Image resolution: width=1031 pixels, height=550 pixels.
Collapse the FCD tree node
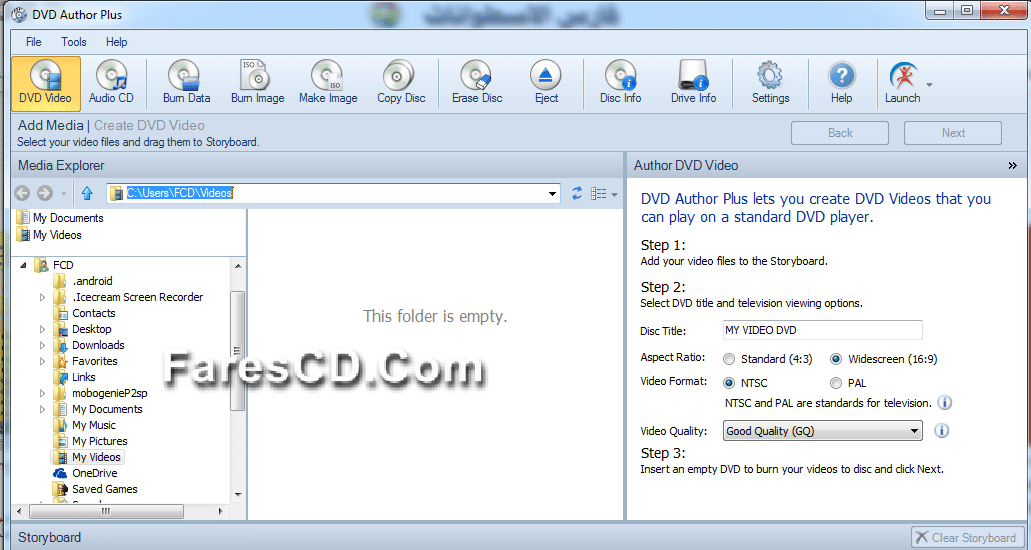pos(23,265)
